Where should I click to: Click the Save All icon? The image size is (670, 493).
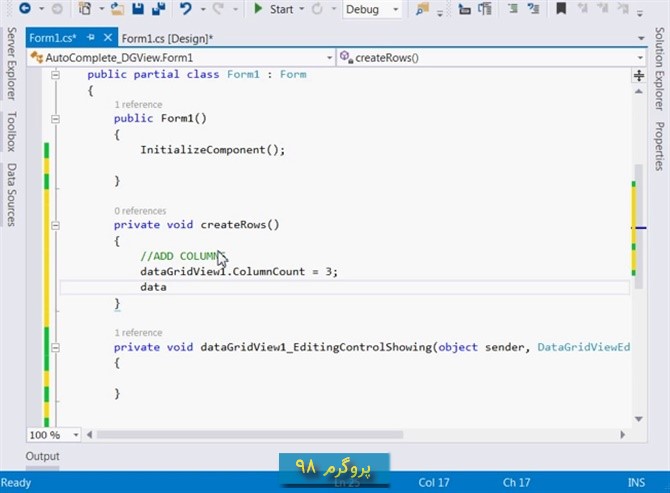coord(159,9)
